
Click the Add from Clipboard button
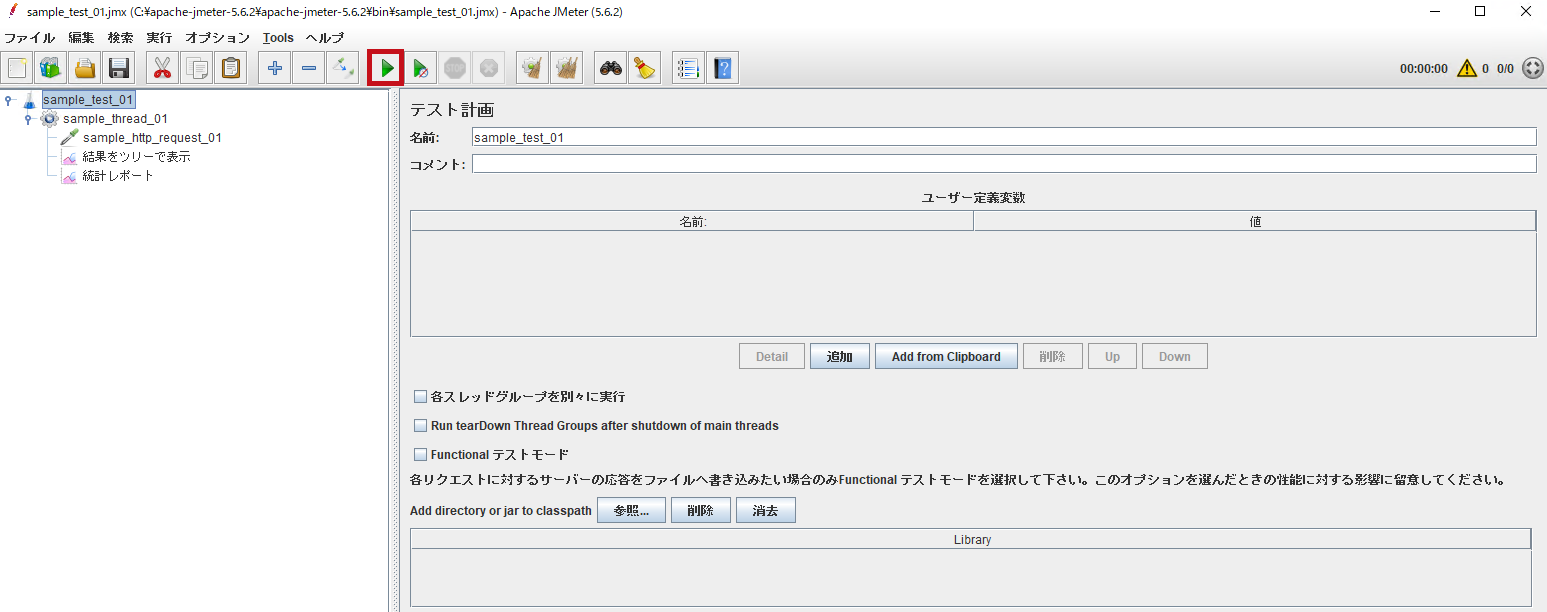pyautogui.click(x=946, y=357)
